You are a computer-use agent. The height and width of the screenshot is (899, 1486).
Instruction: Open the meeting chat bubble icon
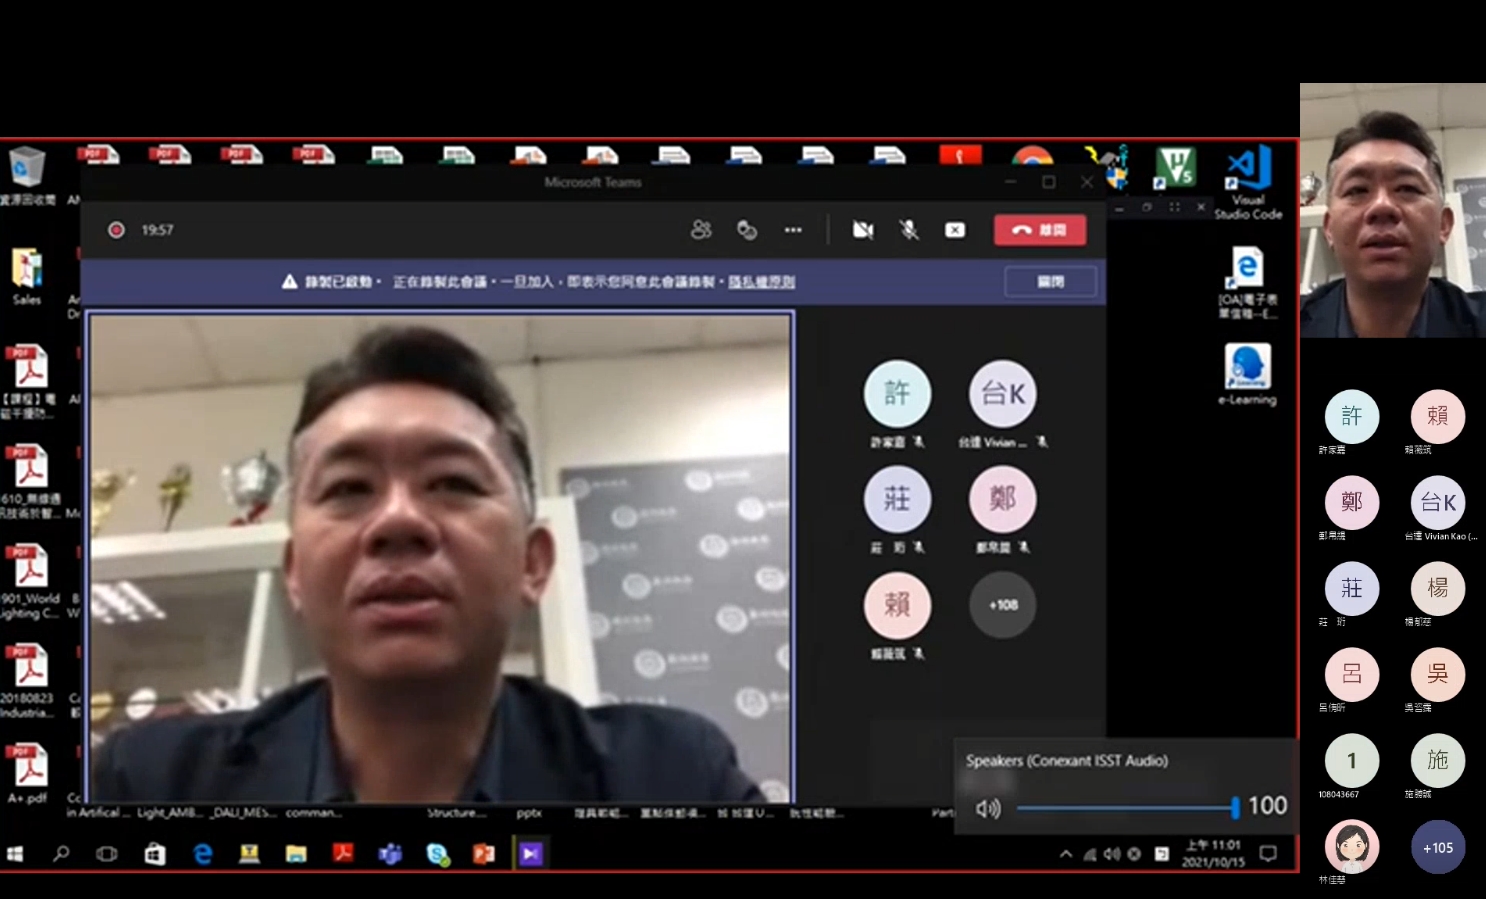tap(747, 230)
